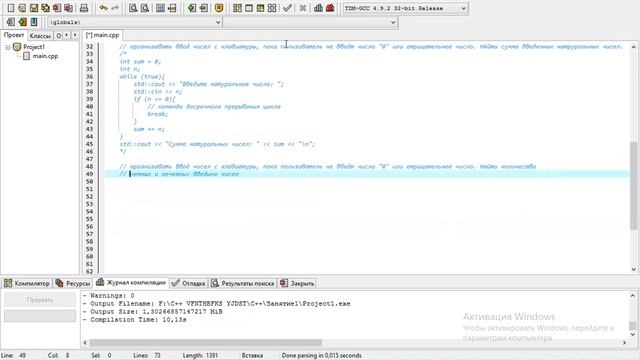Click the 'Length: 1391' status bar entry
640x360 pixels.
click(x=200, y=356)
